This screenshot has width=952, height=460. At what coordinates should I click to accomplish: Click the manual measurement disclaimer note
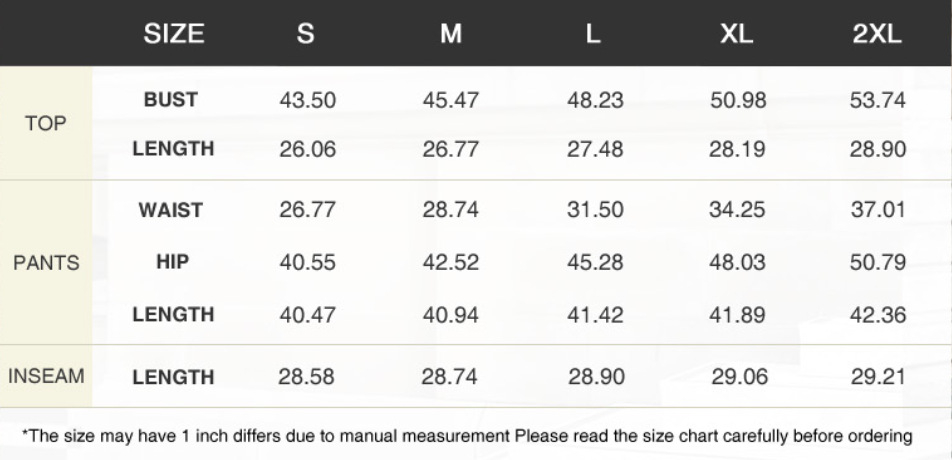coord(467,436)
